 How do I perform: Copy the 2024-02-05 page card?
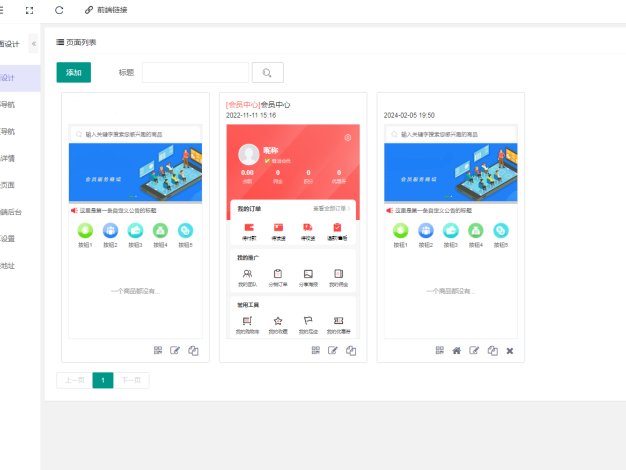coord(493,350)
